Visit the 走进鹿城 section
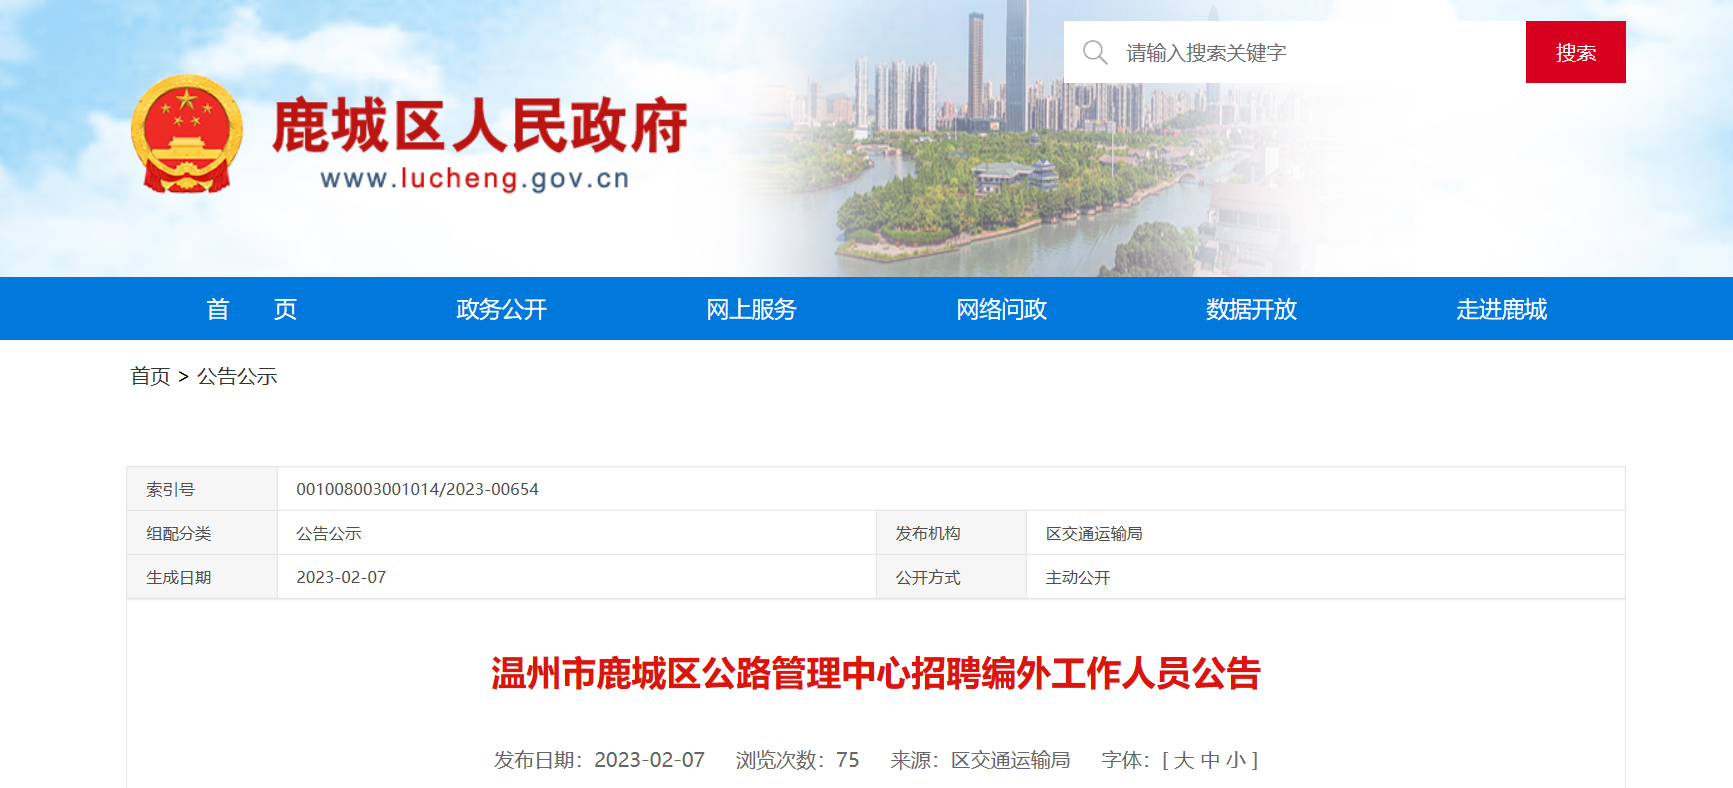 tap(1501, 309)
